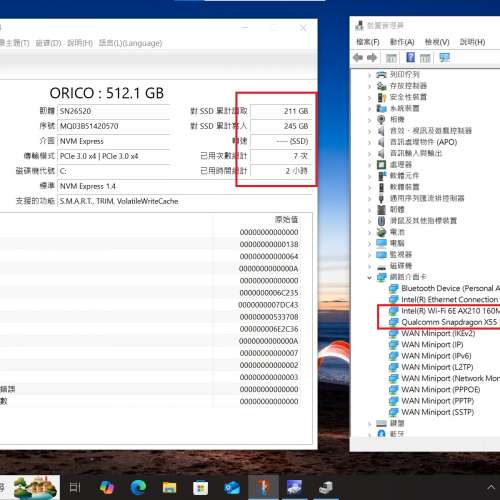The height and width of the screenshot is (500, 500).
Task: Open the 動作(A) menu in Device Manager
Action: pyautogui.click(x=402, y=42)
